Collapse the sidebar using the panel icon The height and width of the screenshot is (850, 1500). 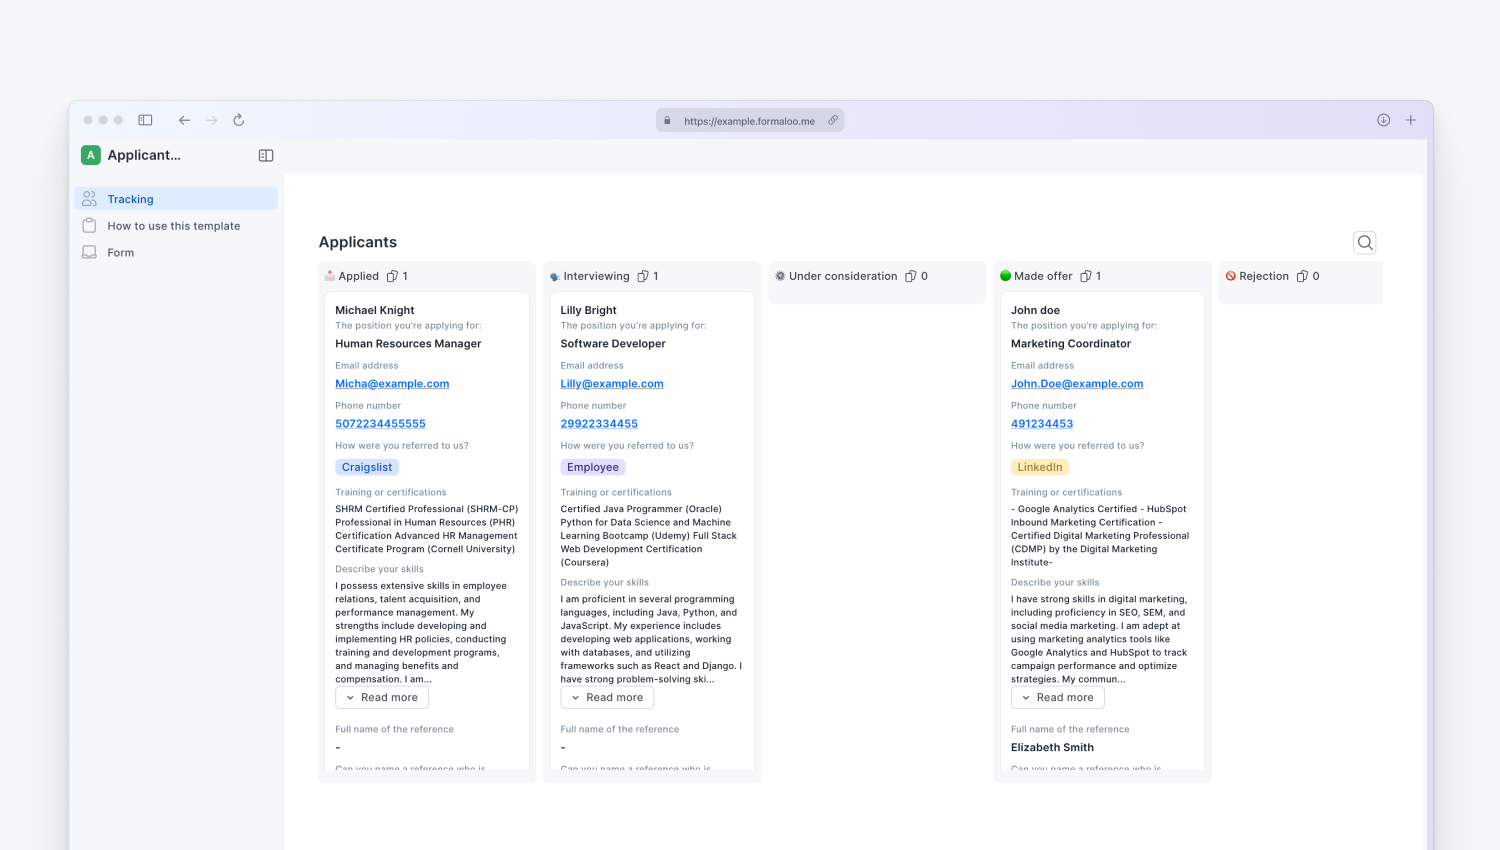click(x=266, y=156)
